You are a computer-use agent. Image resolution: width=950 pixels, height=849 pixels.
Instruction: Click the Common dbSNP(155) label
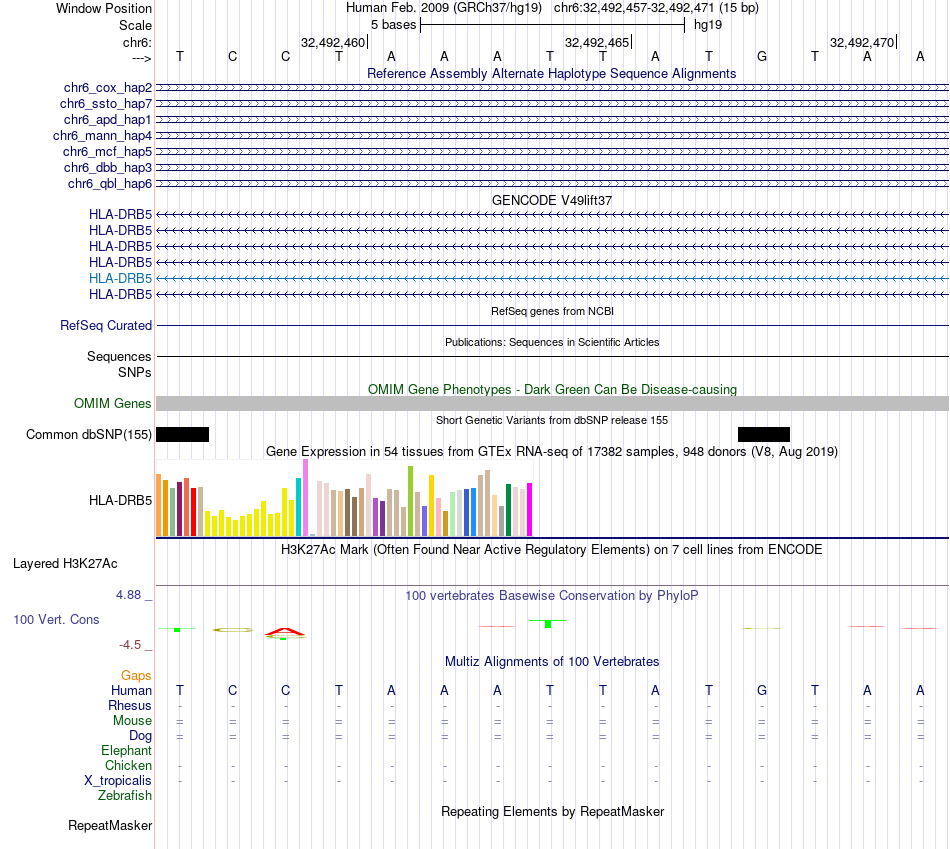89,434
